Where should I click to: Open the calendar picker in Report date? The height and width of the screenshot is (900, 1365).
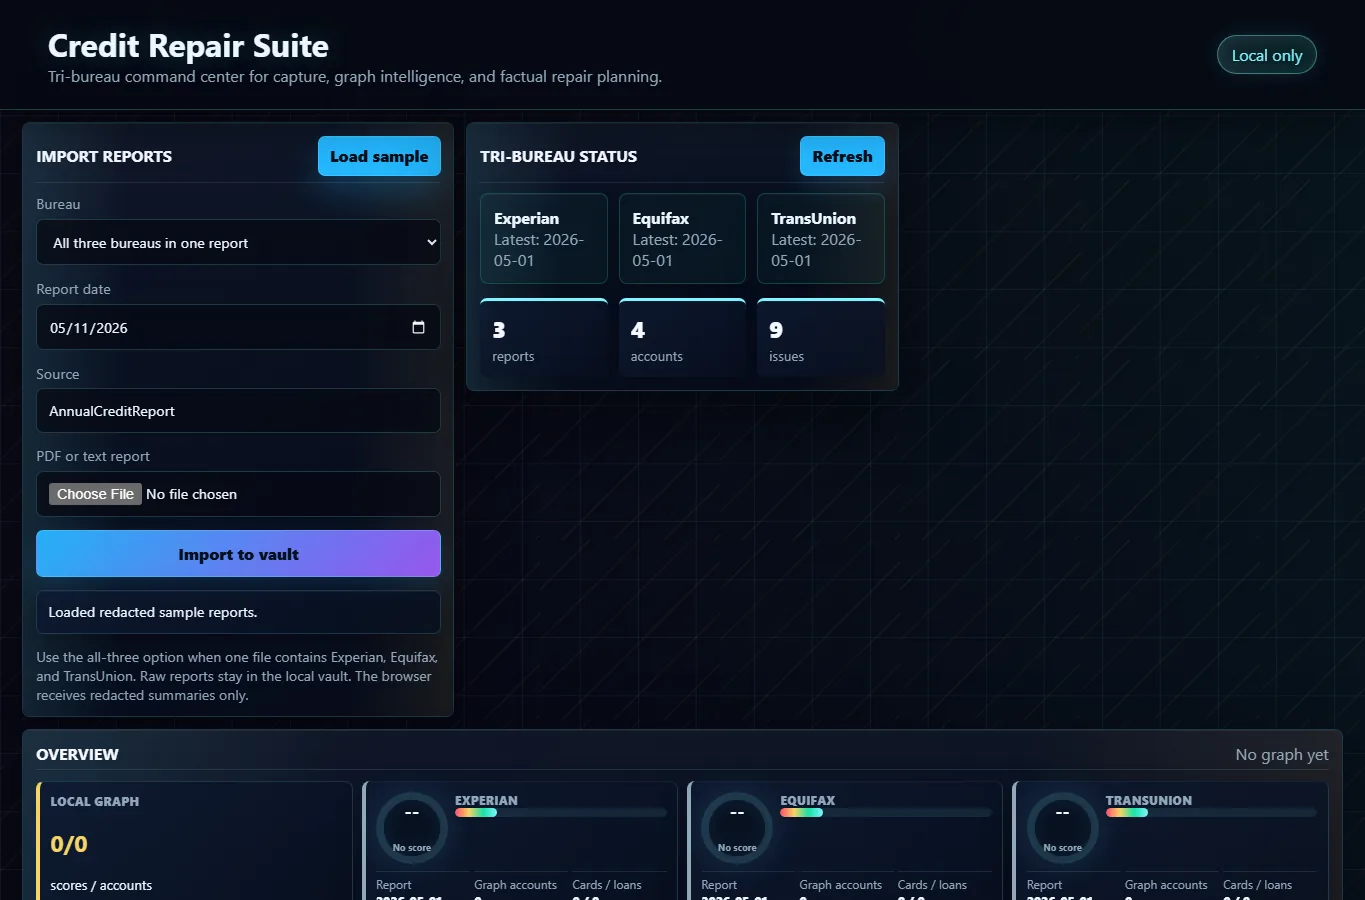pos(418,327)
